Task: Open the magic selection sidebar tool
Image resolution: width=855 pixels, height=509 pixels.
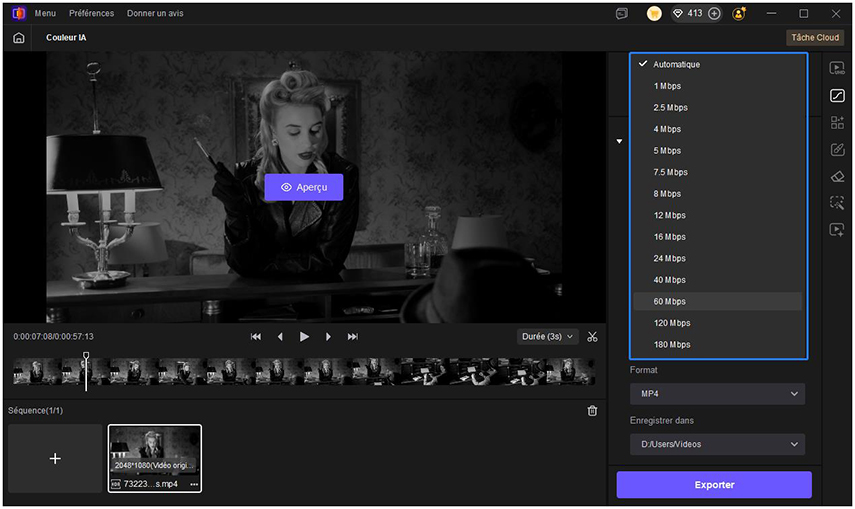Action: point(837,203)
